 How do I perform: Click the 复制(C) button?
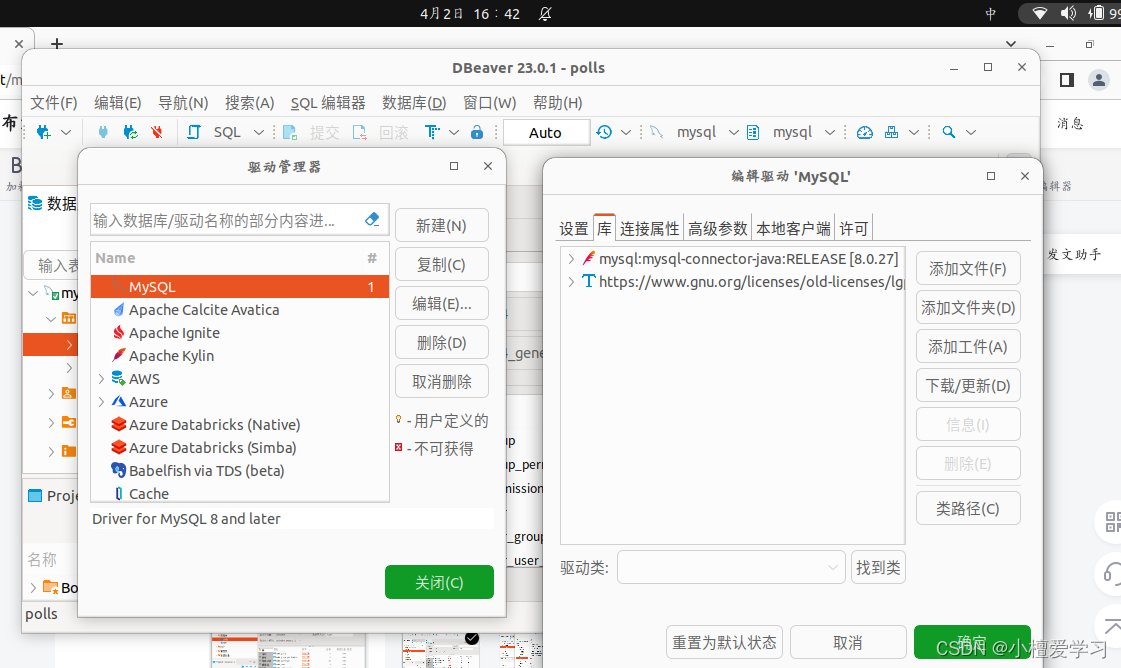click(x=441, y=265)
